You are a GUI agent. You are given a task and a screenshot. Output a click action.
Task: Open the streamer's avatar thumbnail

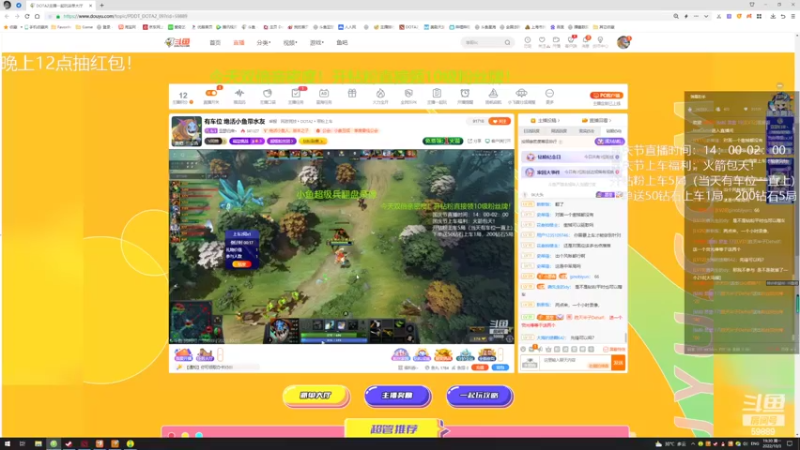pos(186,131)
